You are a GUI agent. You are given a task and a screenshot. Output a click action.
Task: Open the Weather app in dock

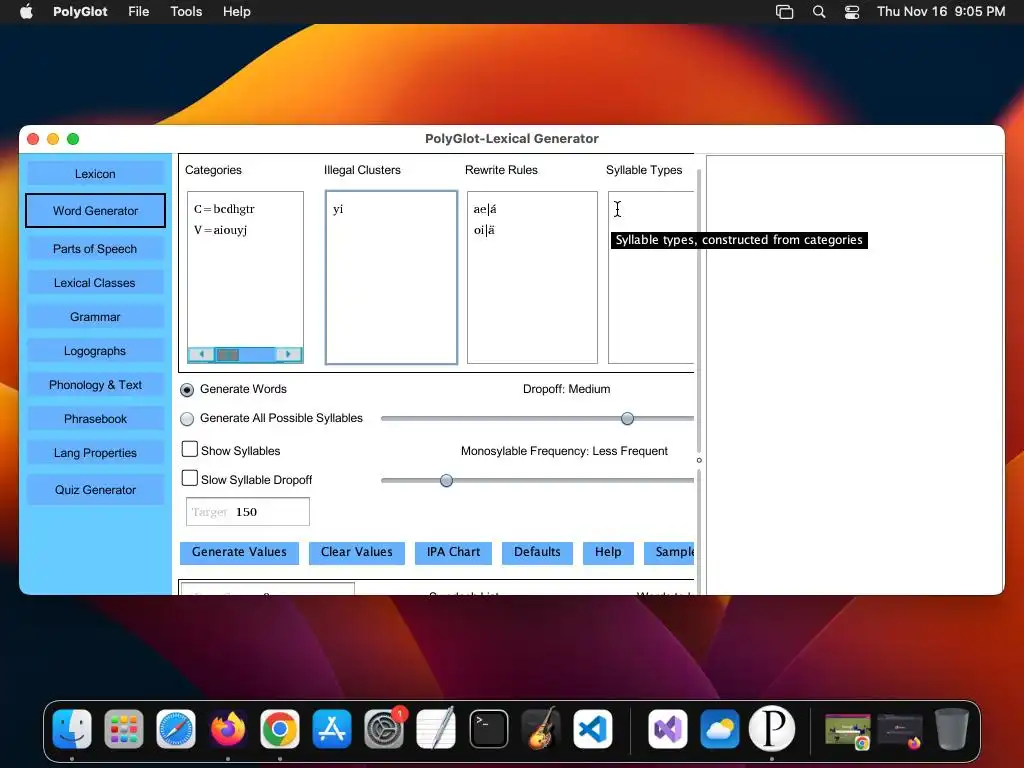click(x=719, y=728)
